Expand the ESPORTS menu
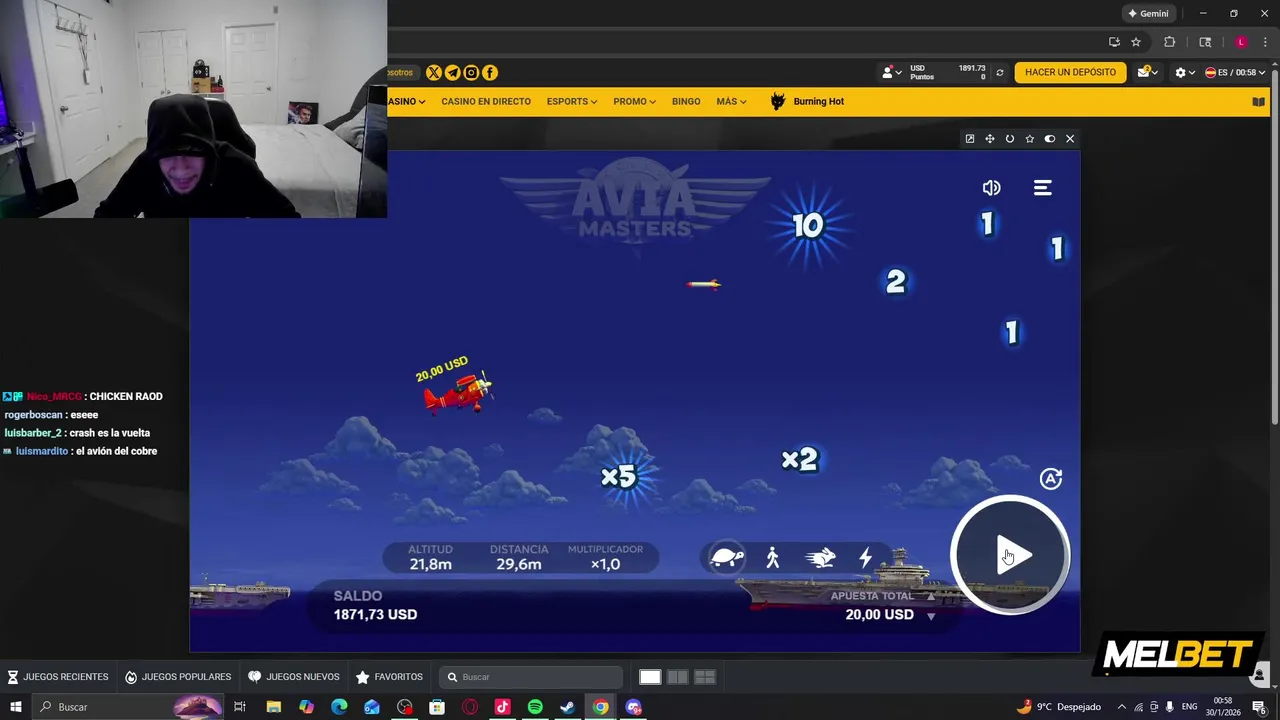Screen dimensions: 1280x720 [x=571, y=101]
